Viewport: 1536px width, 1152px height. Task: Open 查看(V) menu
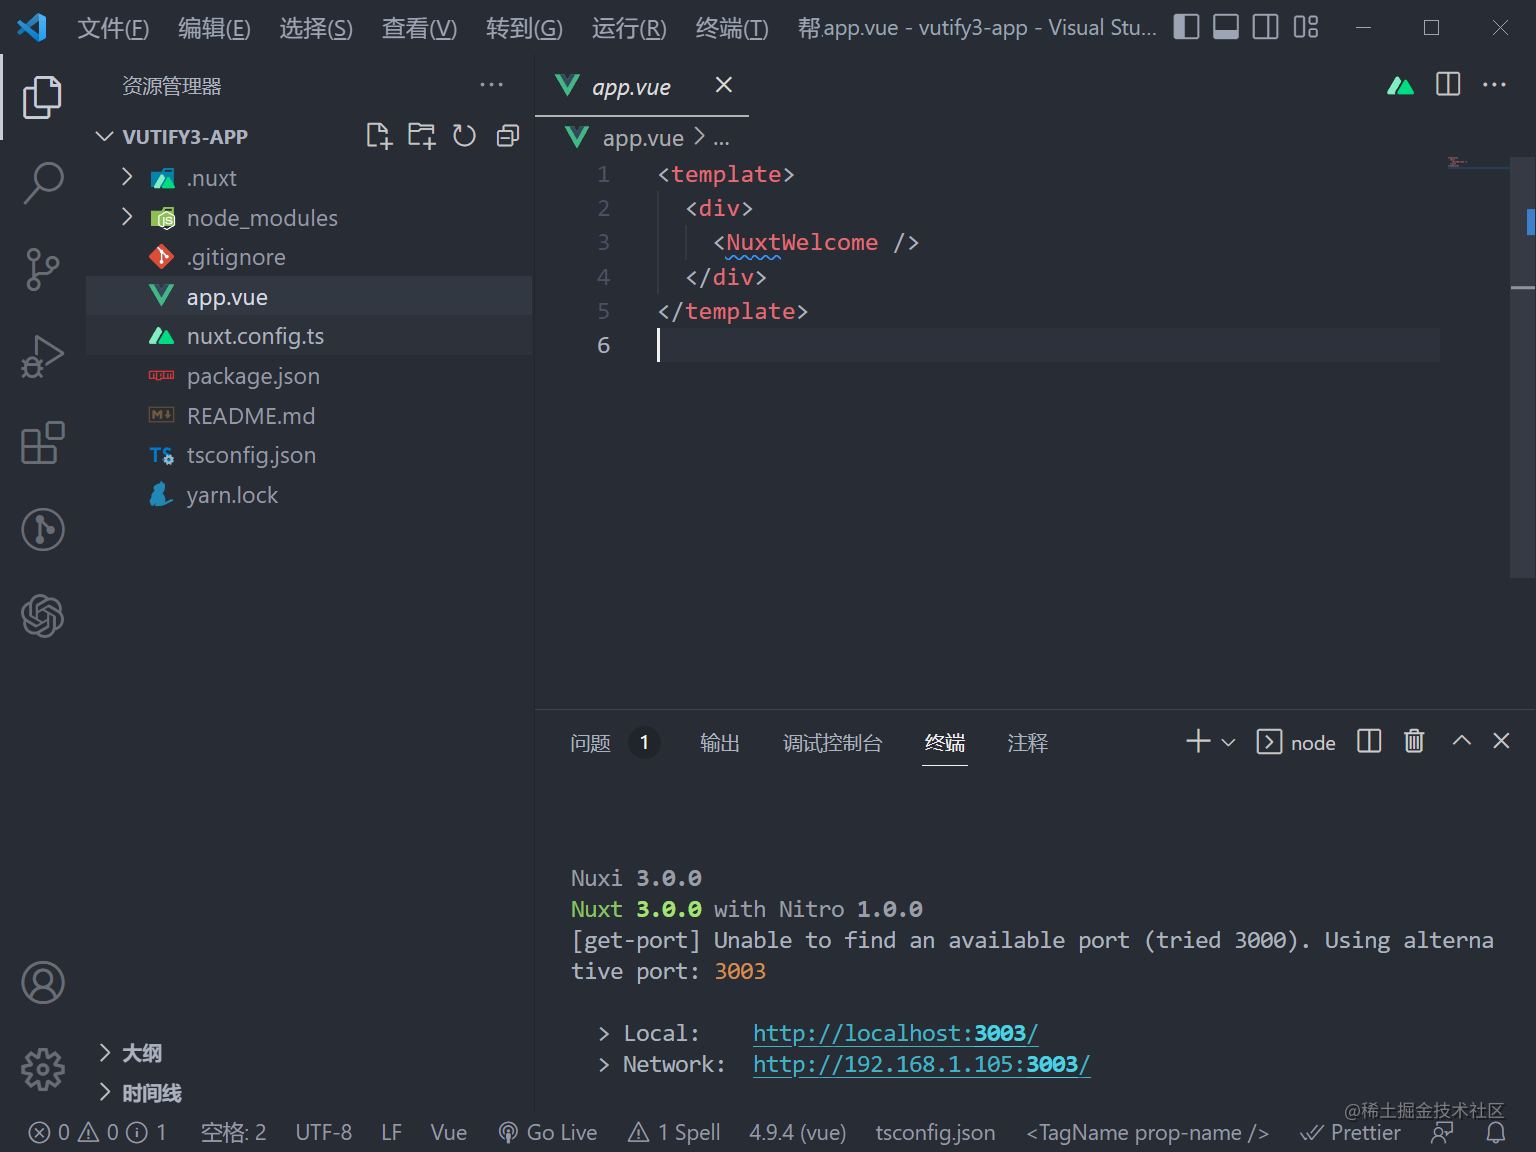[419, 28]
